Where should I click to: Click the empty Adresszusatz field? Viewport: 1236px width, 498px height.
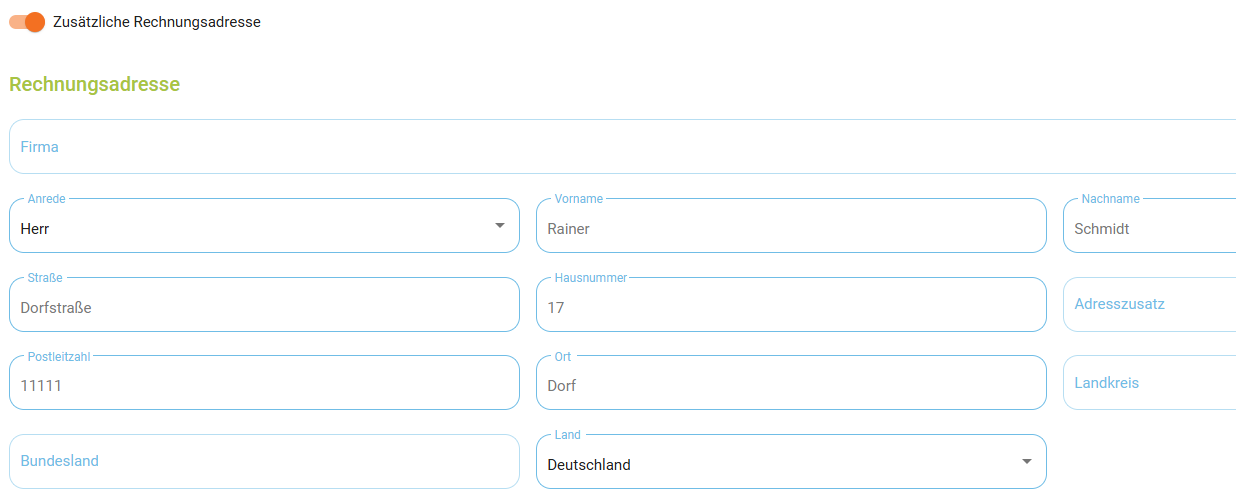point(1149,304)
